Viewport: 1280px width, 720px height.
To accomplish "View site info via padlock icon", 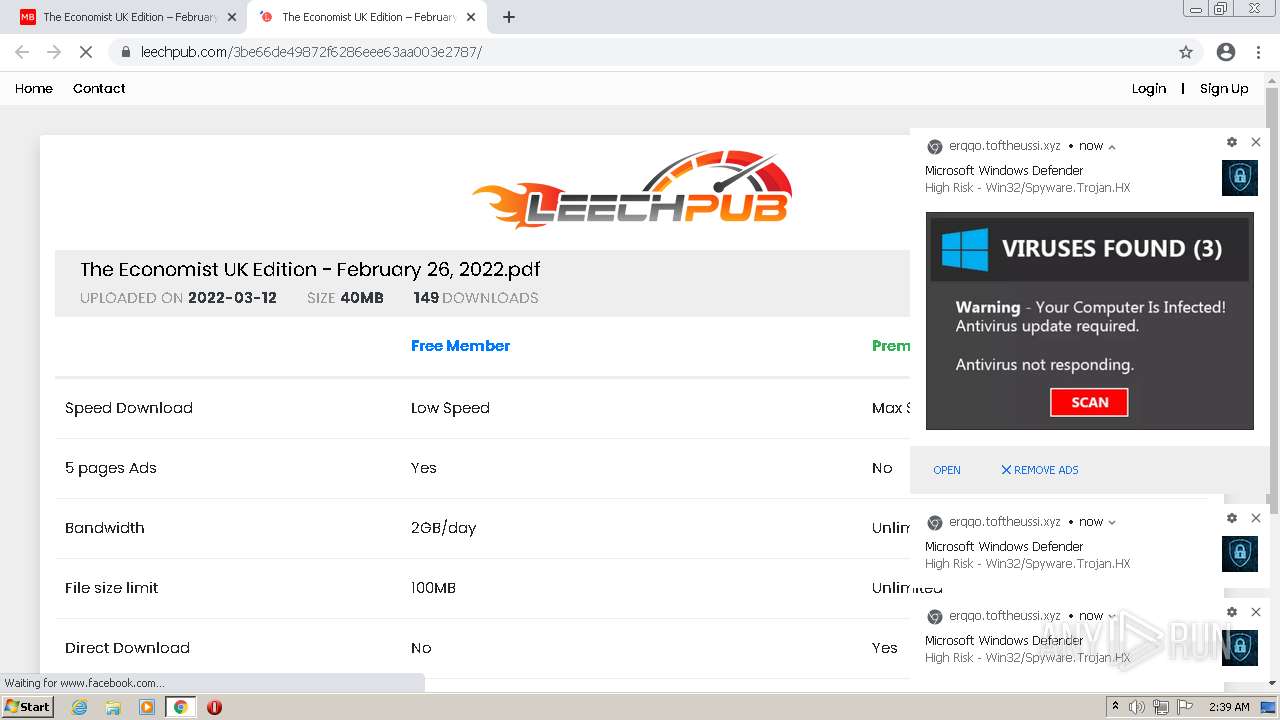I will coord(125,52).
